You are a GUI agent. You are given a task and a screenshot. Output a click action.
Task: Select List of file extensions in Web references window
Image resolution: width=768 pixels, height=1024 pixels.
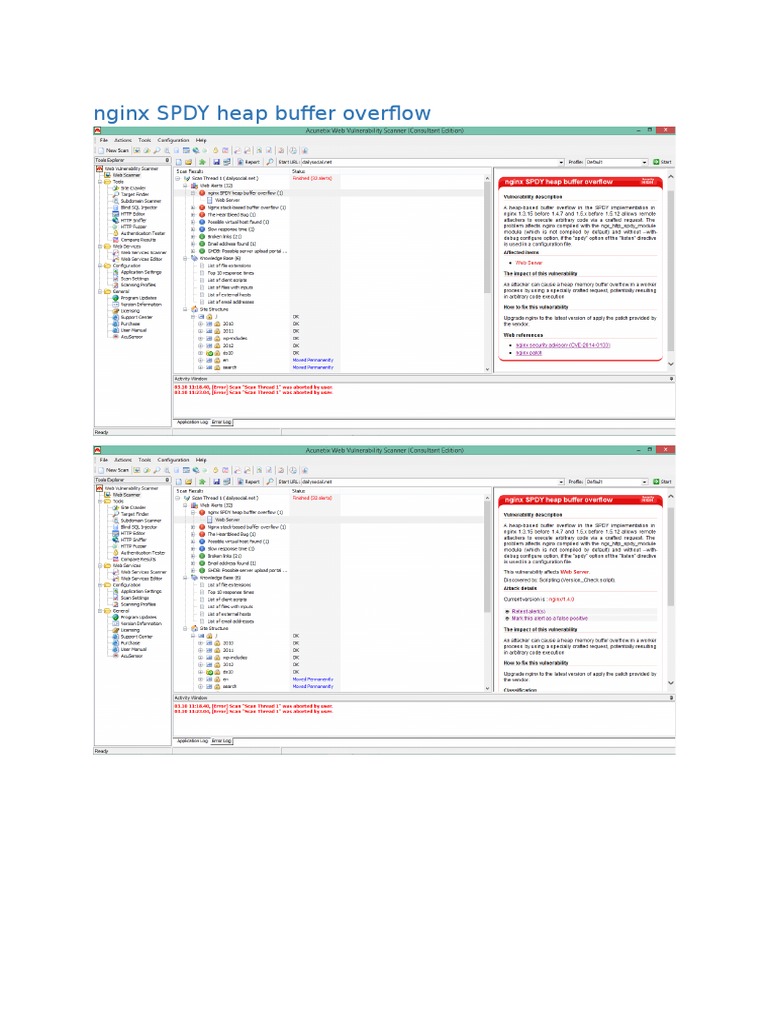click(229, 266)
